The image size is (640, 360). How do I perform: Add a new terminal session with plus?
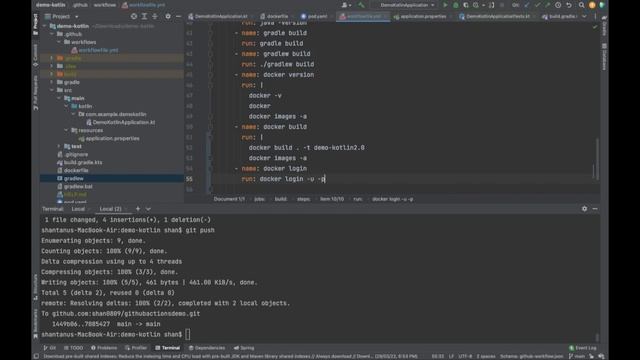pos(138,209)
